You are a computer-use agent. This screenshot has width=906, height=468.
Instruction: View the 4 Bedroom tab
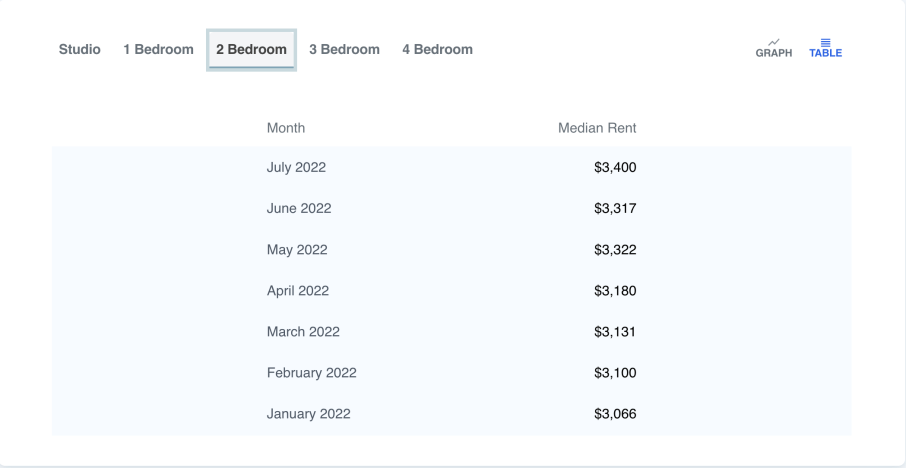[x=437, y=49]
